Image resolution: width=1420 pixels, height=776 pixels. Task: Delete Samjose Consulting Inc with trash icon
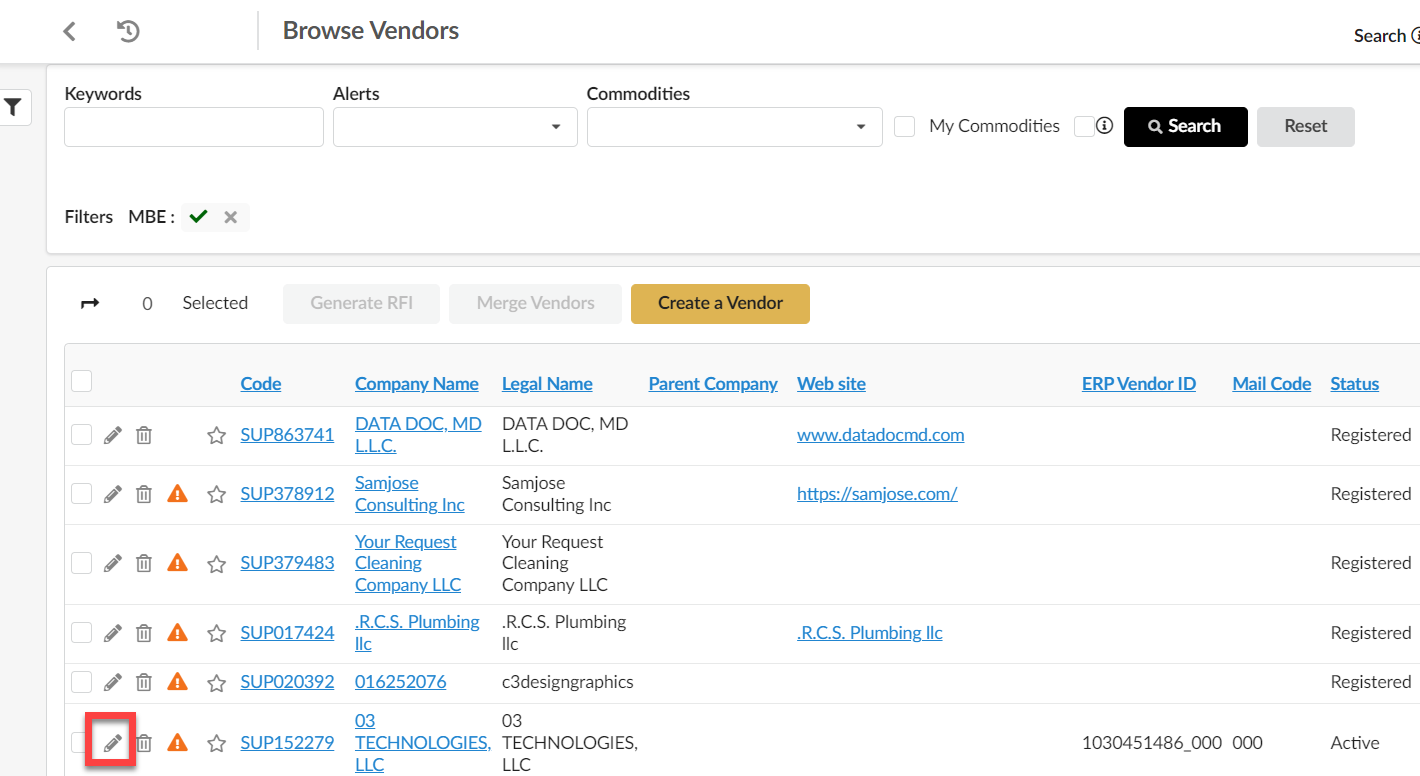pos(144,494)
